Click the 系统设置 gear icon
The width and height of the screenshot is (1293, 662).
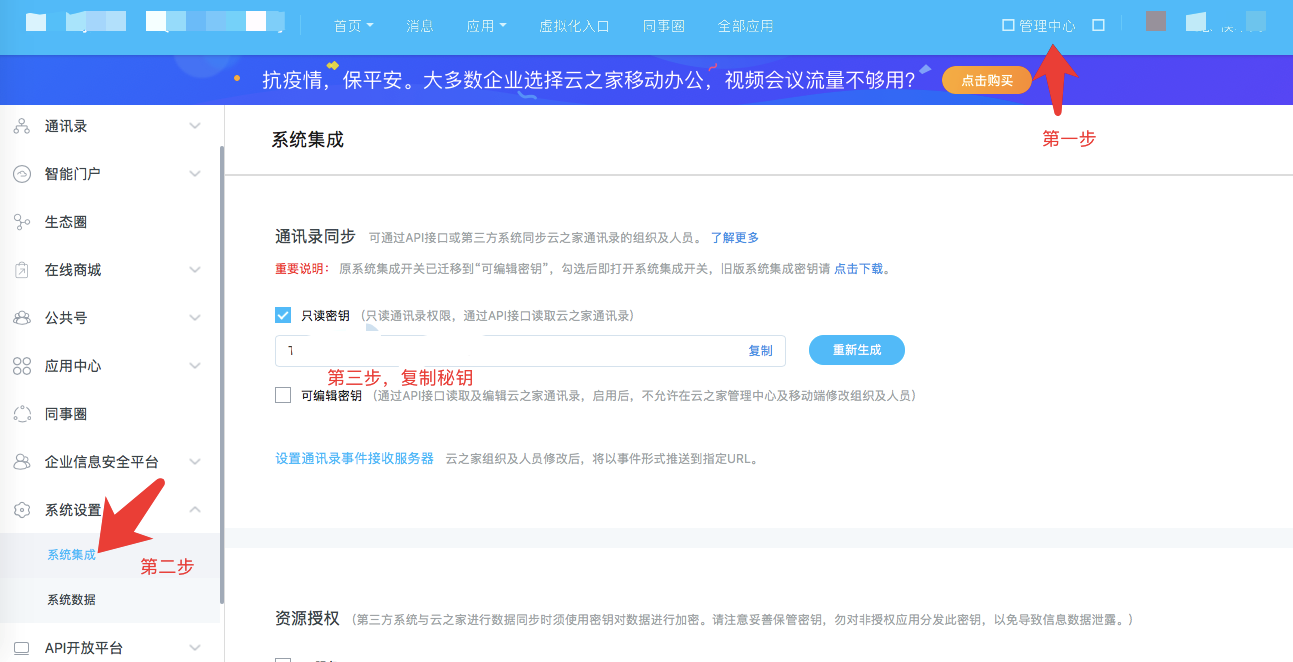click(22, 510)
